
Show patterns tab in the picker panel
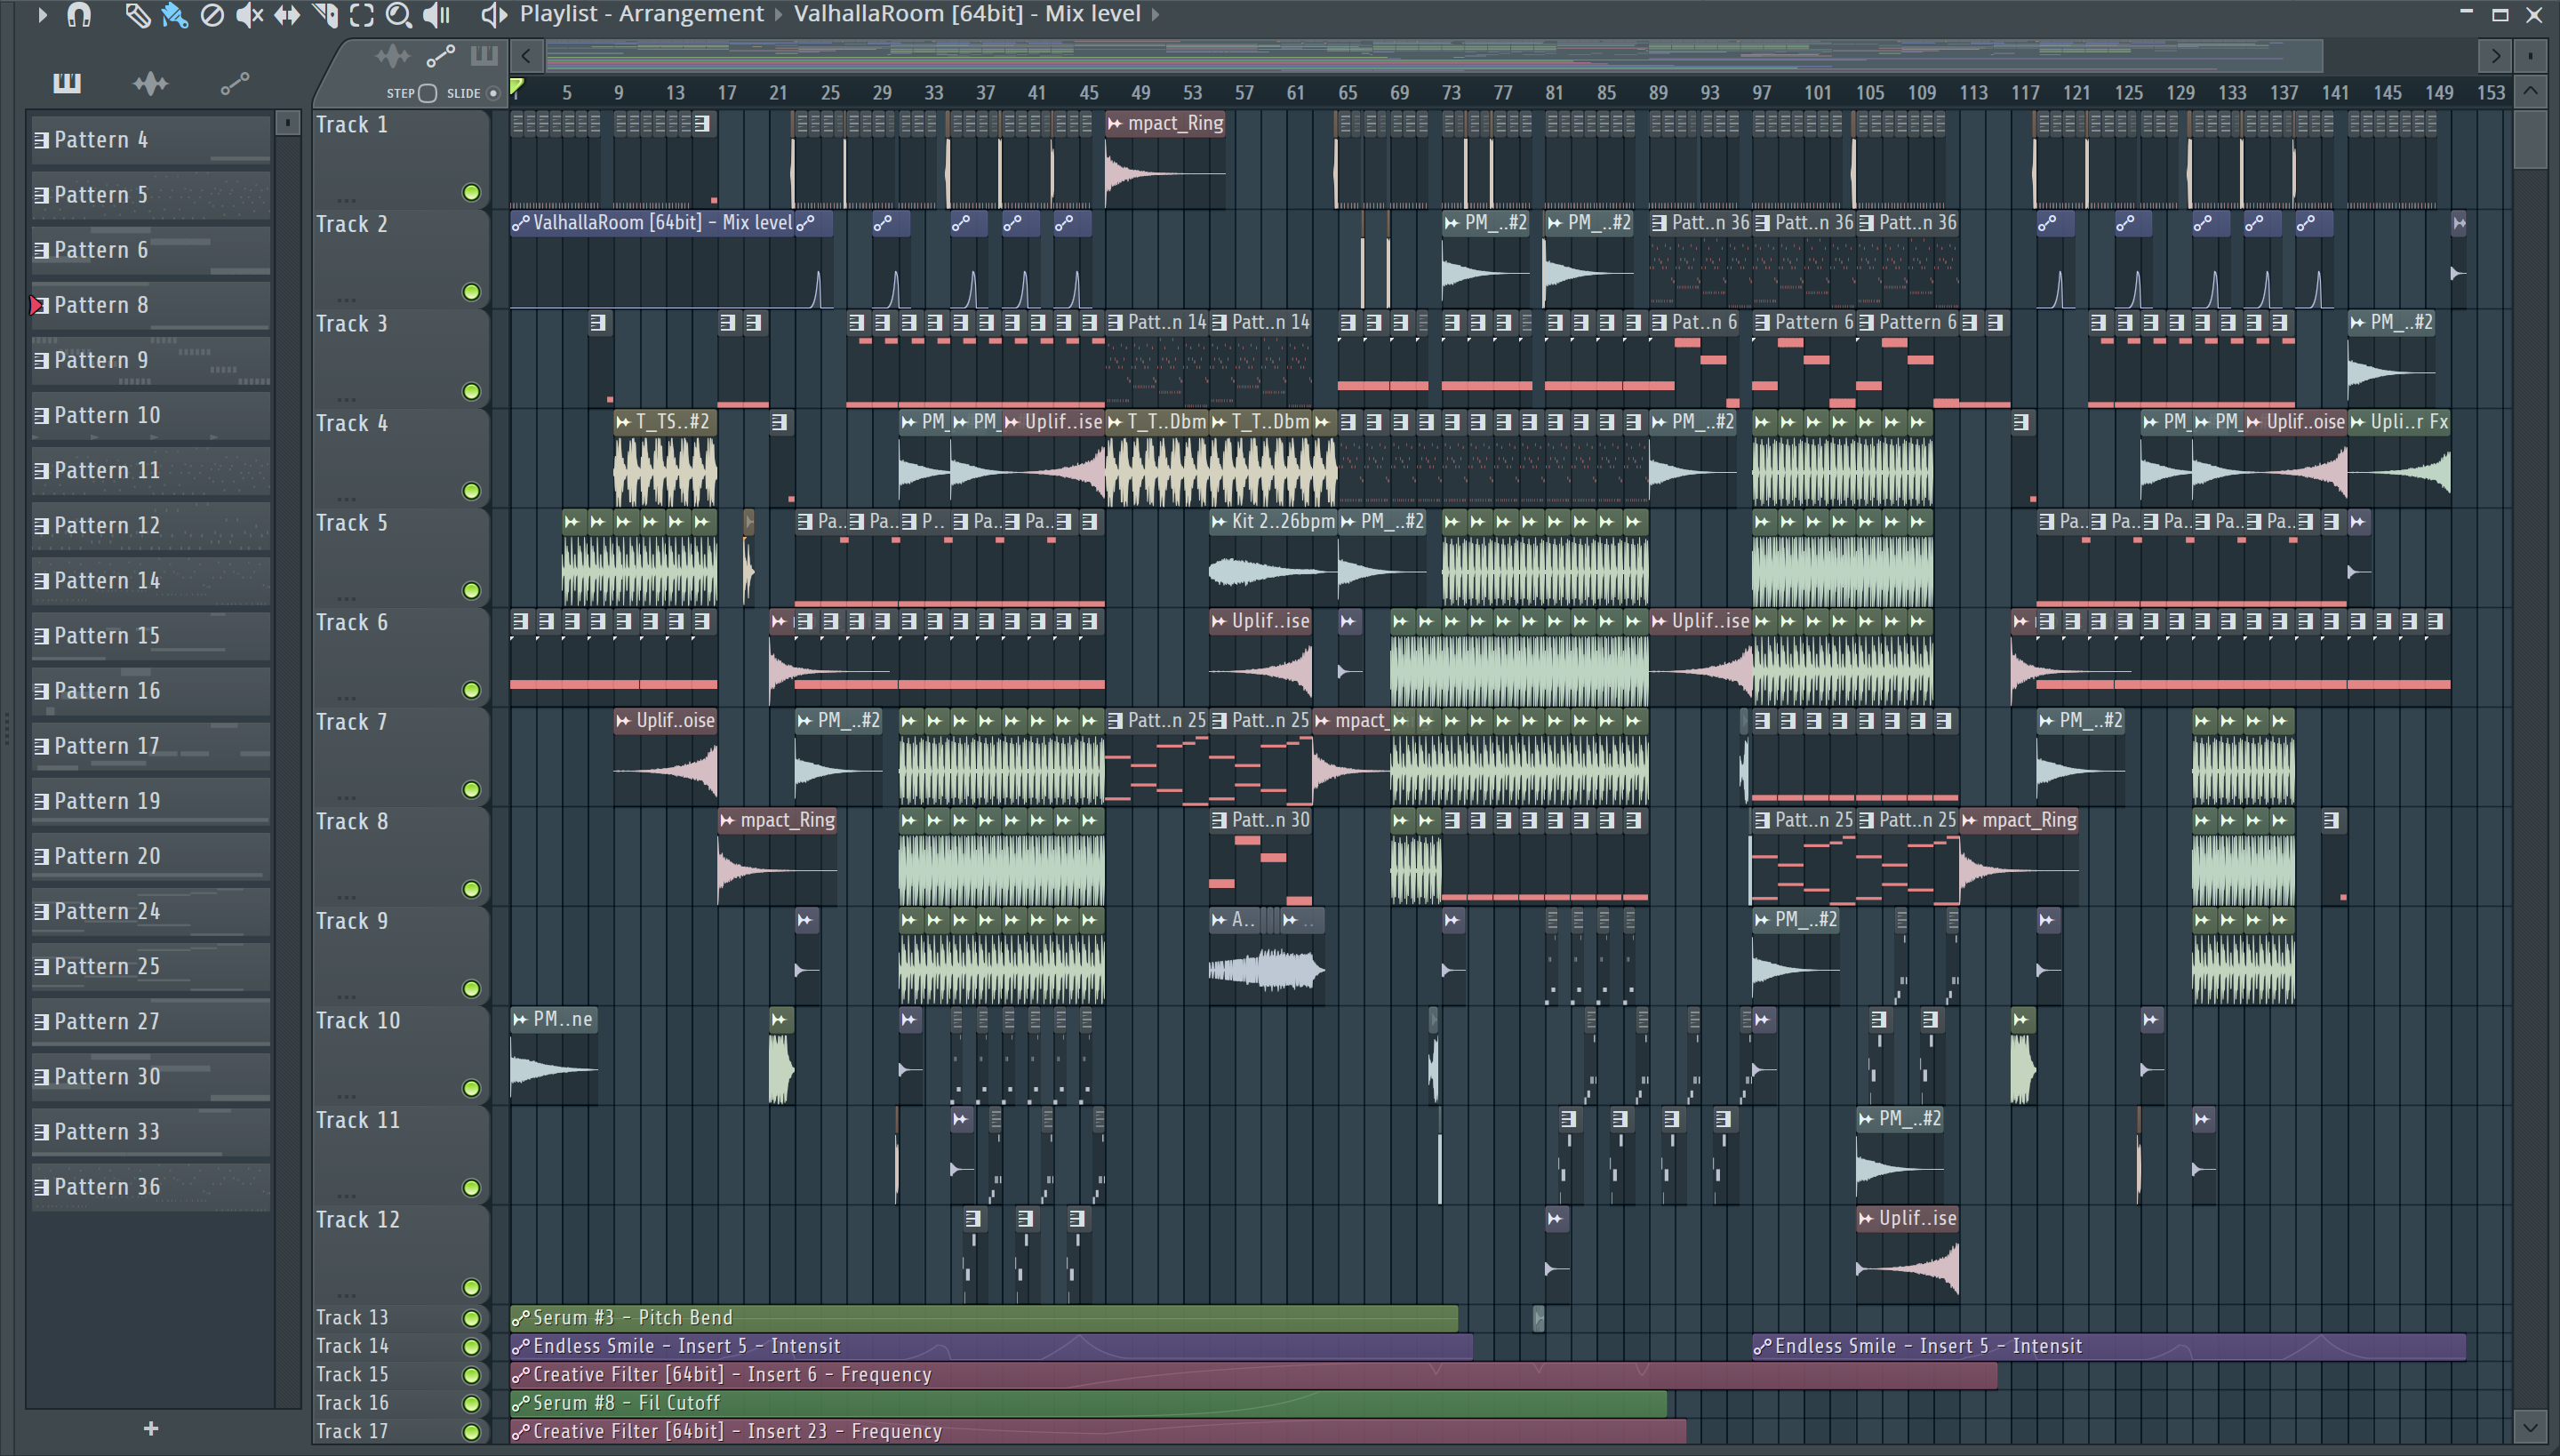(67, 83)
